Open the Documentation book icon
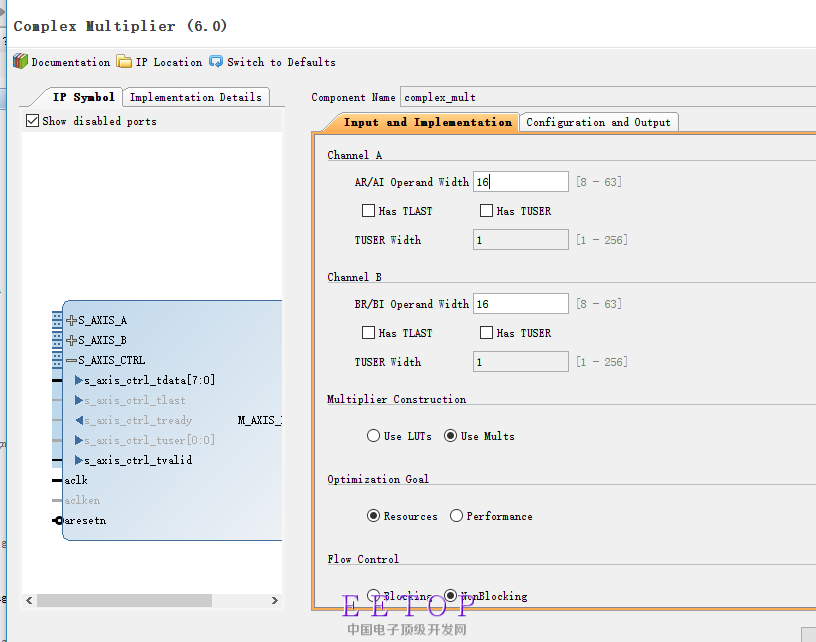This screenshot has height=642, width=816. click(x=20, y=62)
